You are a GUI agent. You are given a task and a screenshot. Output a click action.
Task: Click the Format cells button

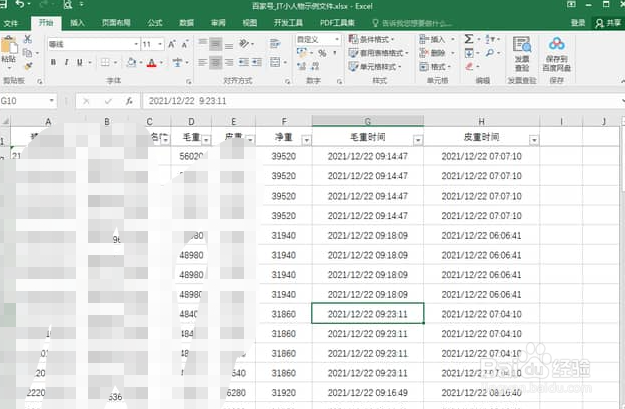(x=435, y=66)
